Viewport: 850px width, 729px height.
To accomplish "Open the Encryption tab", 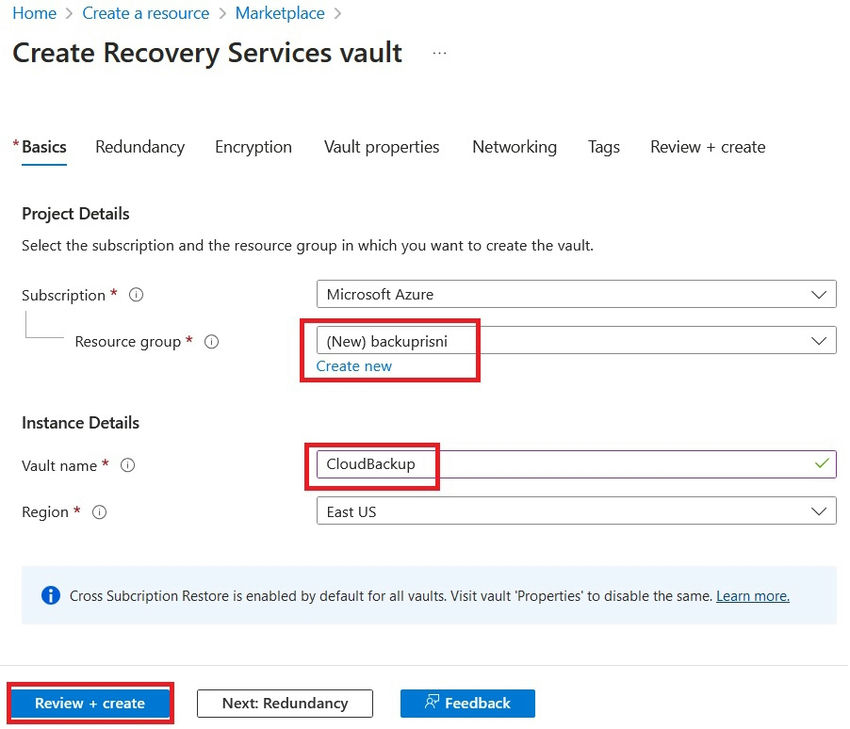I will pyautogui.click(x=253, y=147).
